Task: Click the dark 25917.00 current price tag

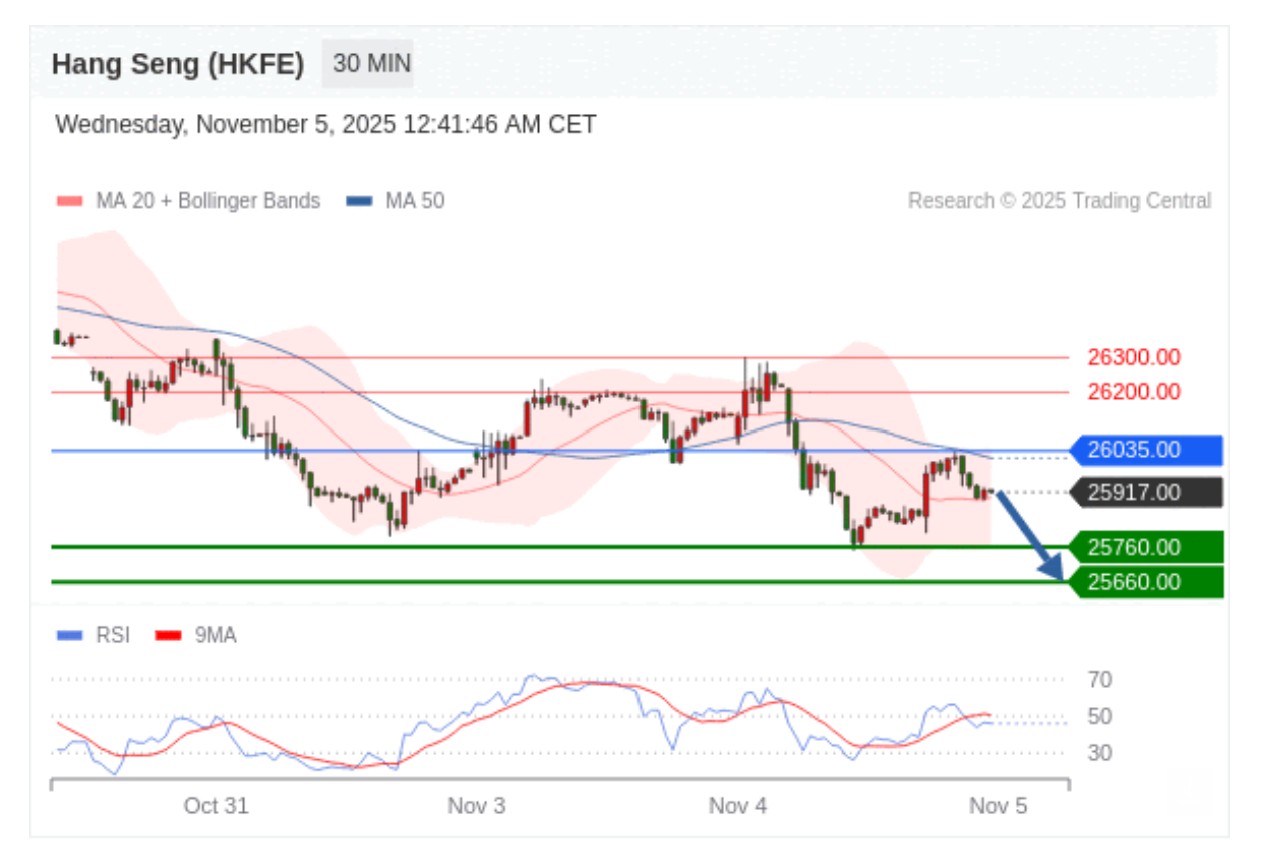Action: (x=1145, y=492)
